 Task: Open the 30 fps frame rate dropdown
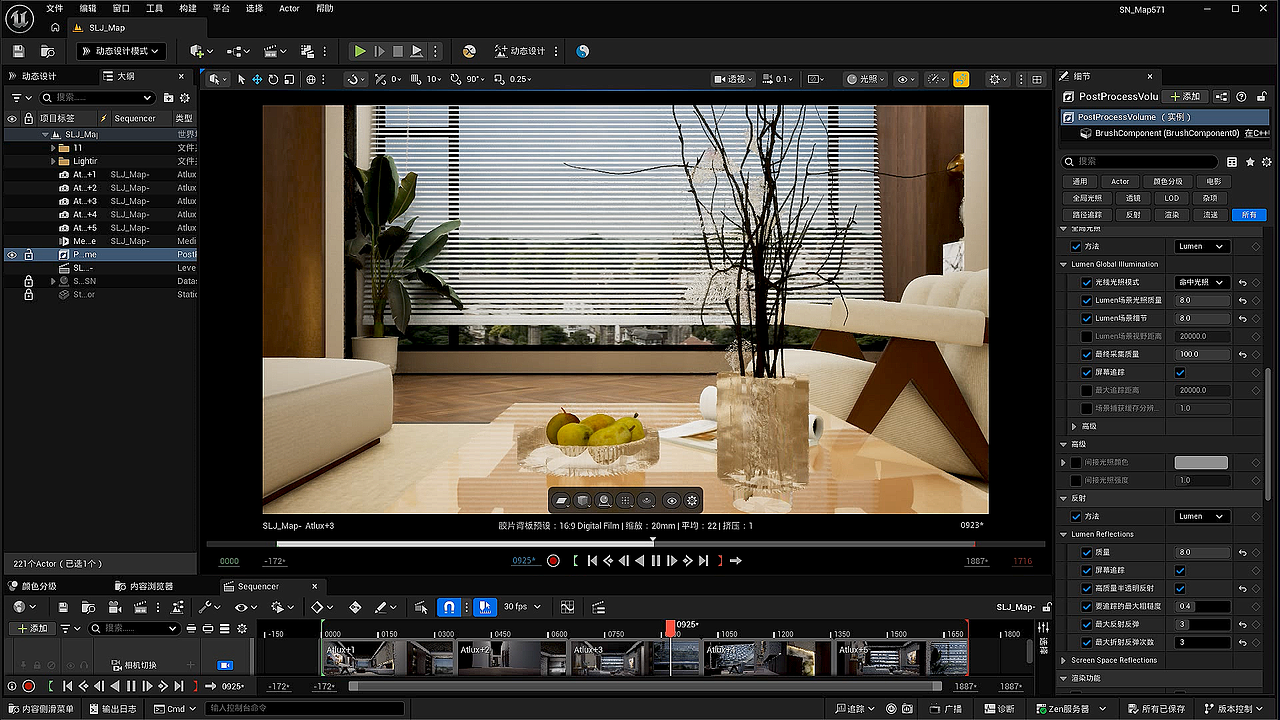point(523,607)
